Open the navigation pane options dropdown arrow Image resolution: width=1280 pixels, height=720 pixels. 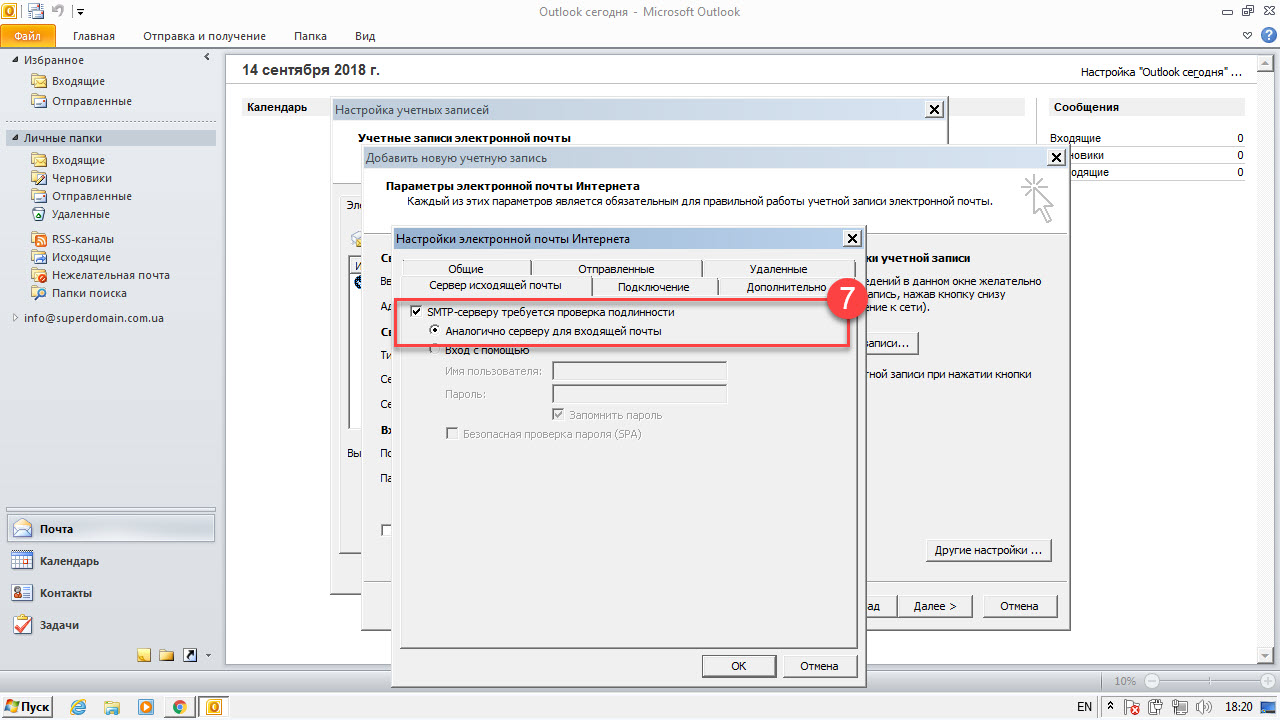point(208,656)
